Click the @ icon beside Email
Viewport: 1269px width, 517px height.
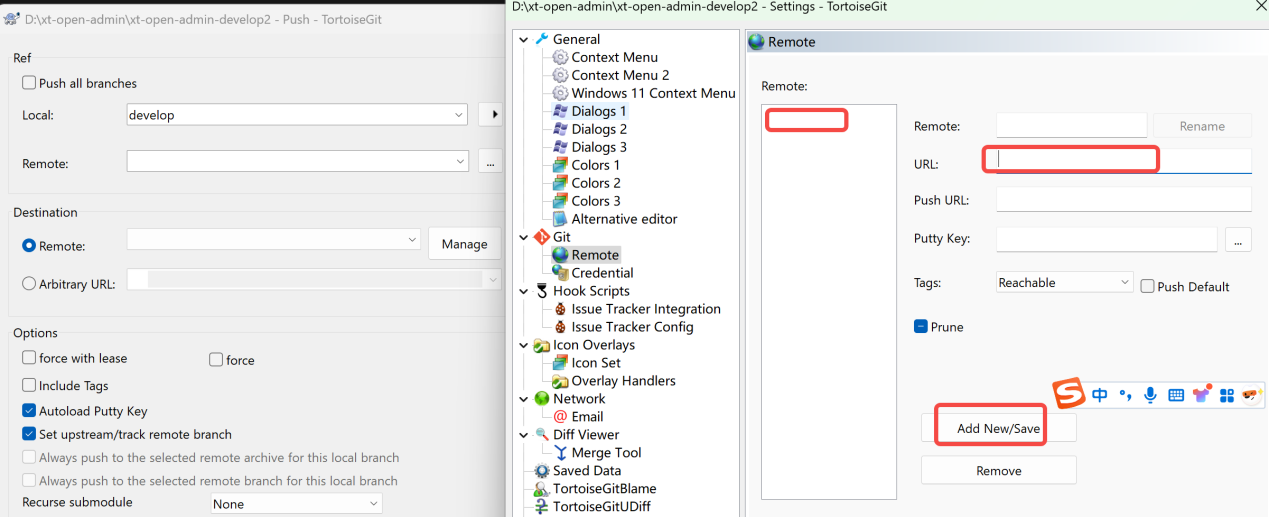point(560,417)
